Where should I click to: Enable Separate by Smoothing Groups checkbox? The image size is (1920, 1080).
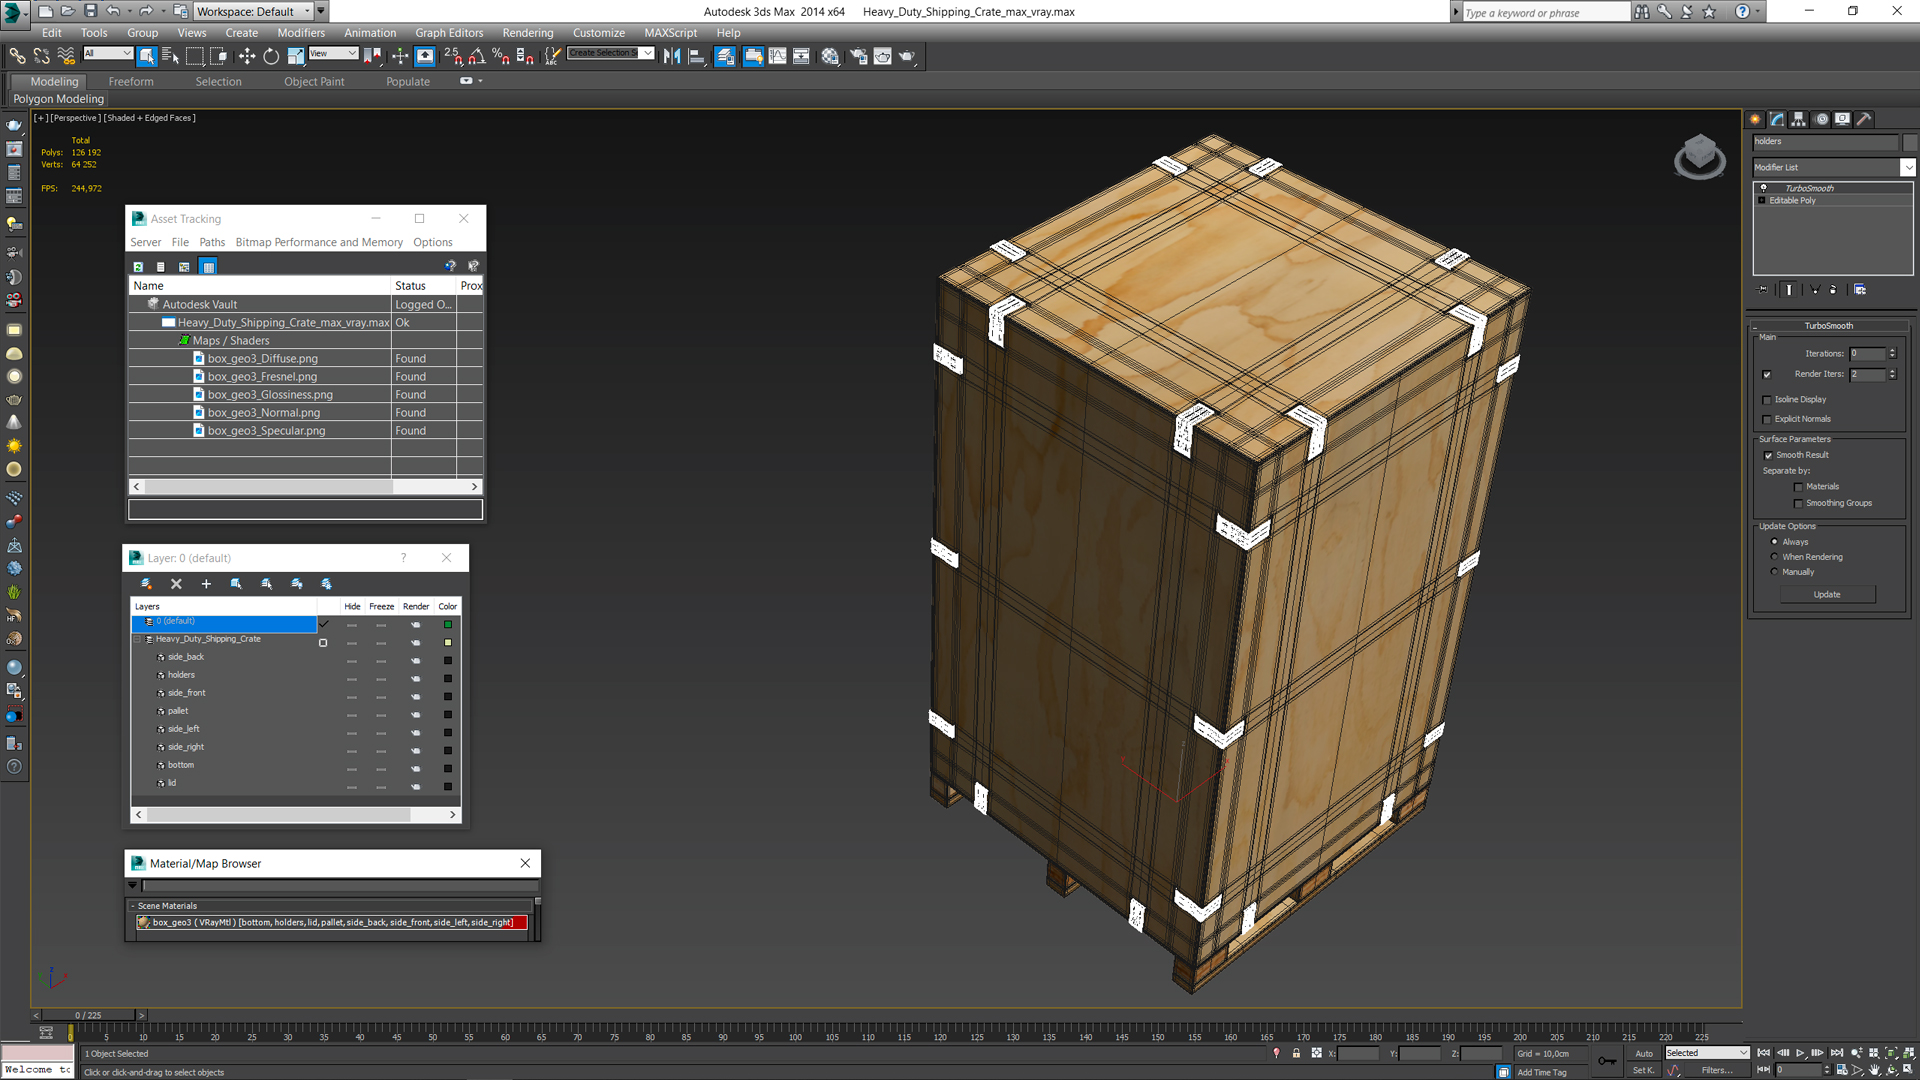[1798, 504]
